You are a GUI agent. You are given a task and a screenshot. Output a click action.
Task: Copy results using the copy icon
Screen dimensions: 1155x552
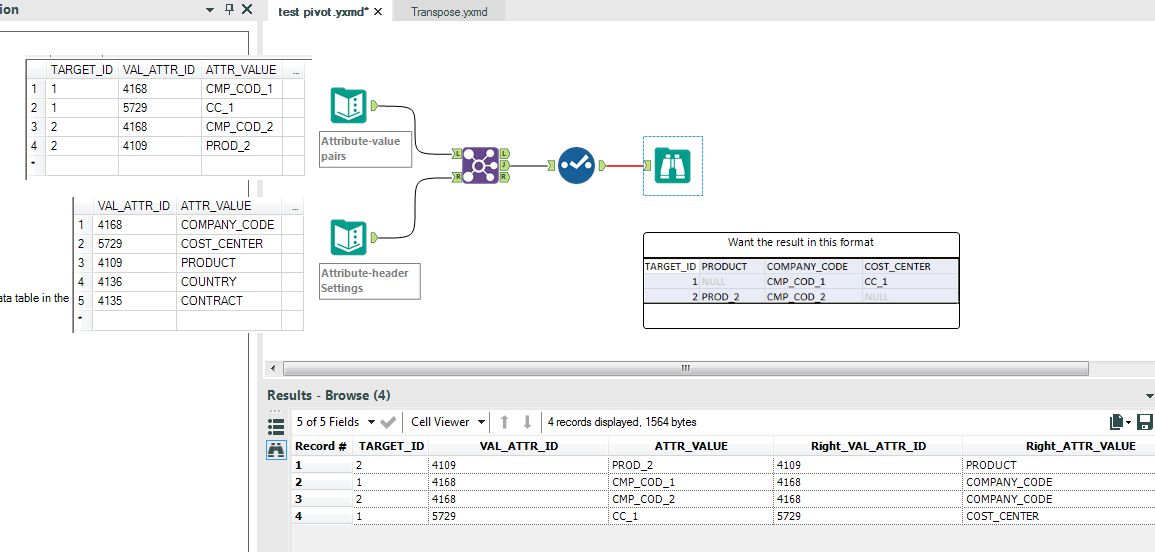pyautogui.click(x=1117, y=422)
